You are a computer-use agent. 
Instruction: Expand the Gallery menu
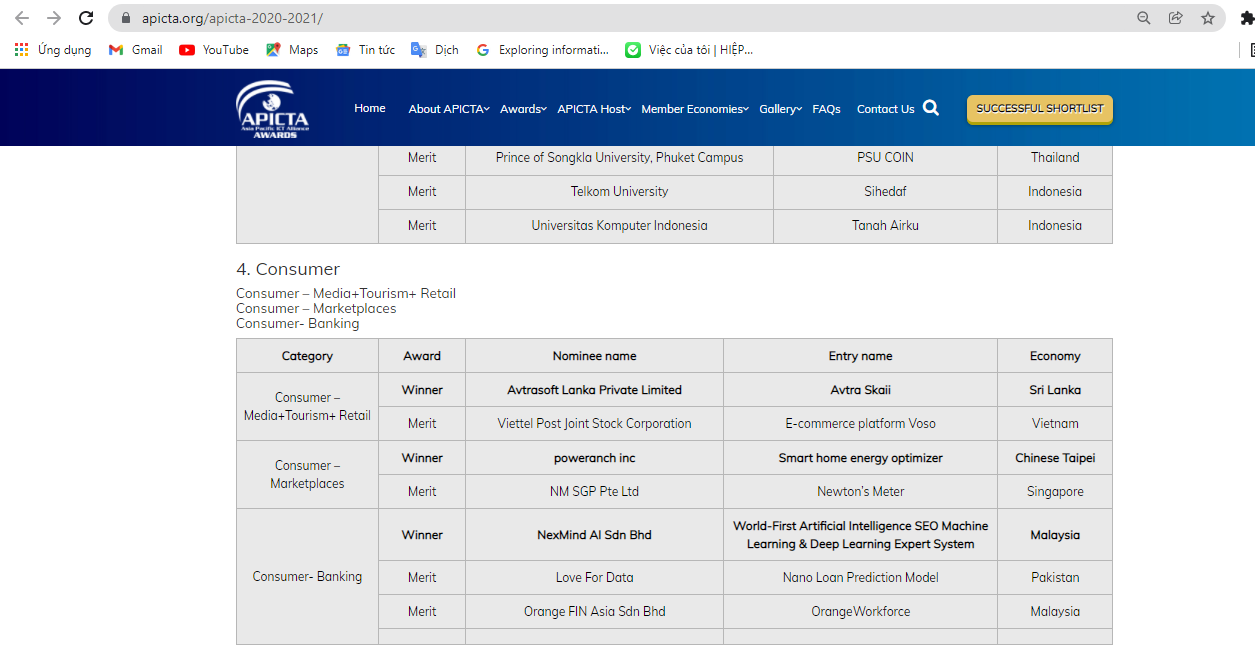[x=781, y=109]
